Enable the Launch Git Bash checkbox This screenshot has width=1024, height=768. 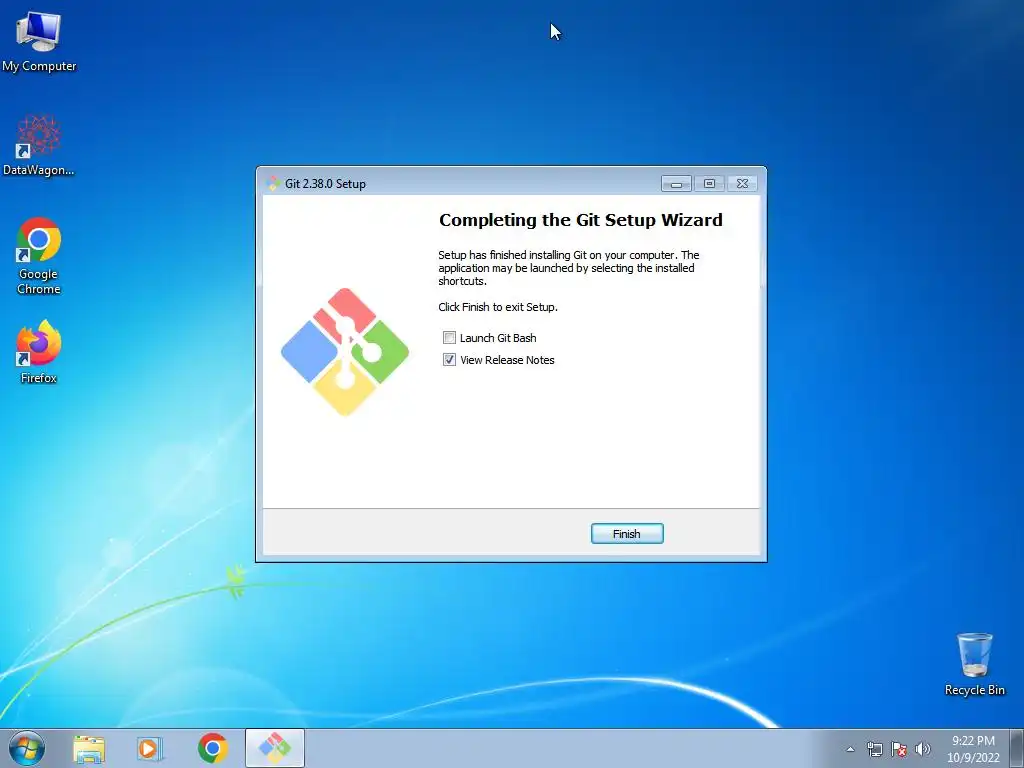[x=449, y=338]
